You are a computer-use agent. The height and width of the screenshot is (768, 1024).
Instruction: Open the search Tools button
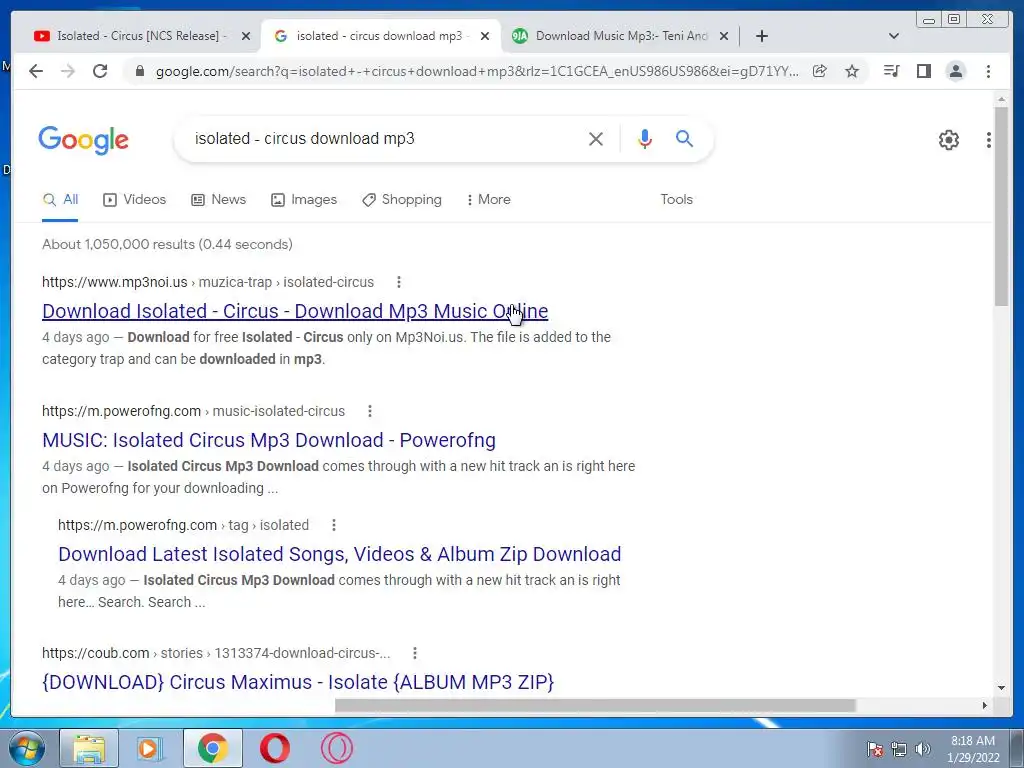(676, 199)
